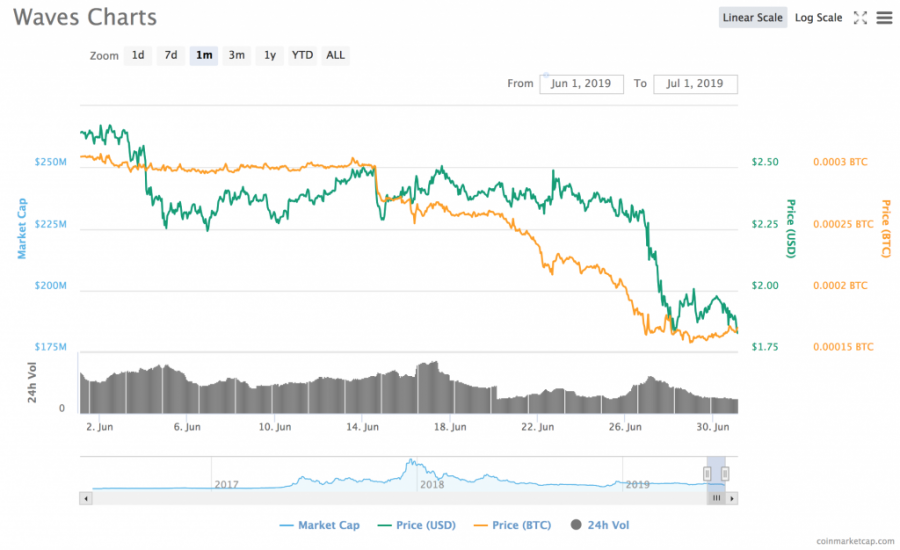Screen dimensions: 900x550
Task: Show year-to-date with YTD
Action: point(302,55)
